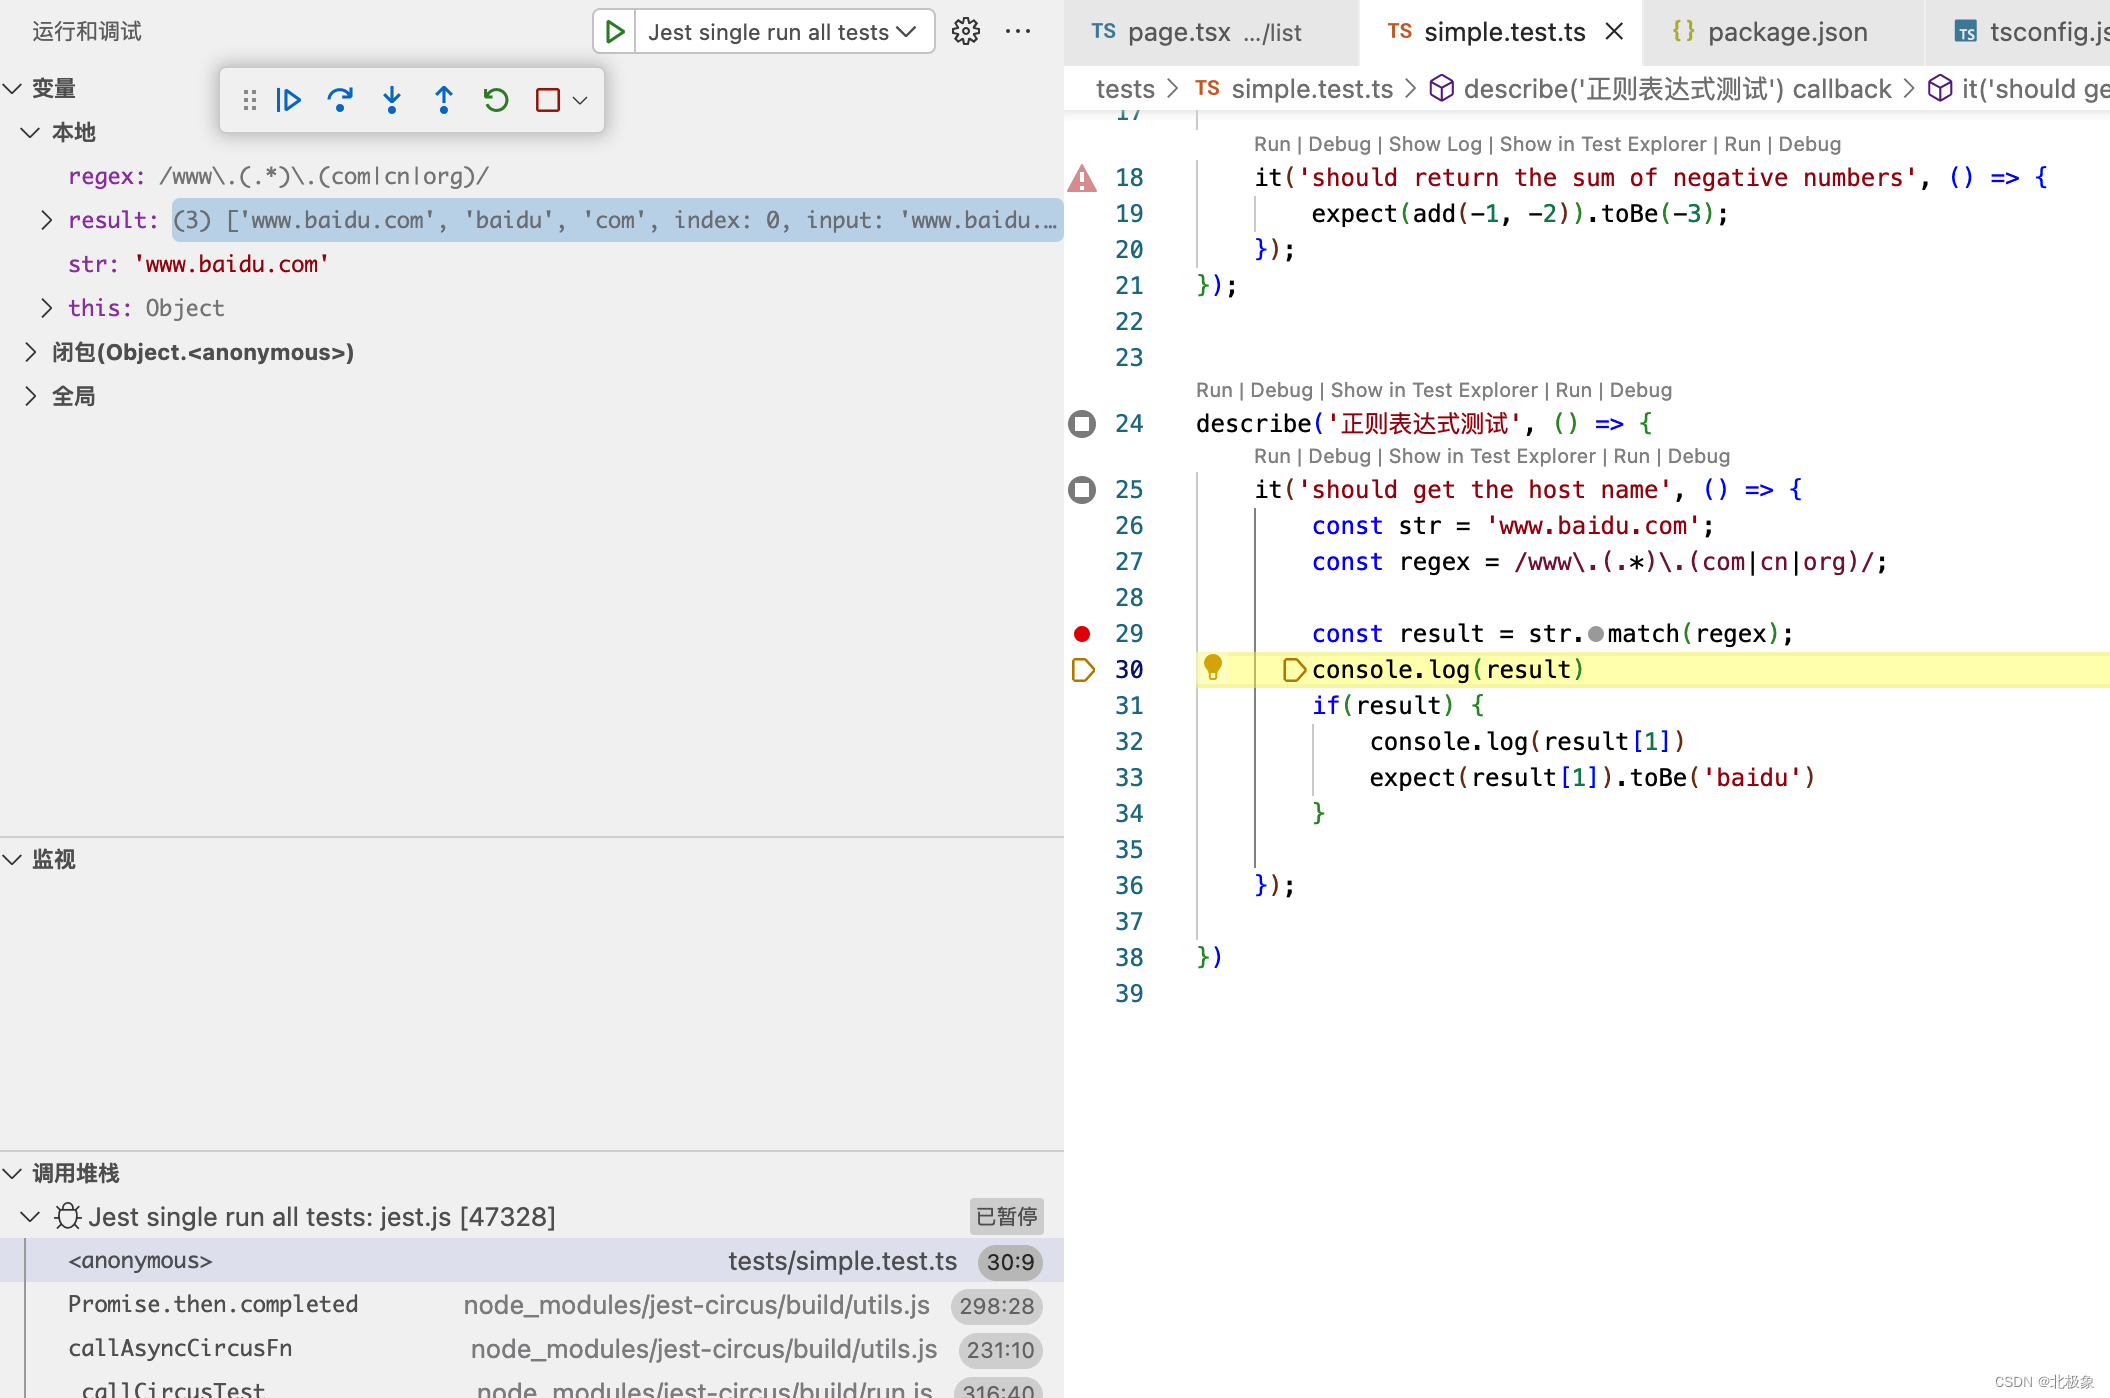Open launch.json via the gear icon
Image resolution: width=2110 pixels, height=1398 pixels.
pyautogui.click(x=965, y=32)
